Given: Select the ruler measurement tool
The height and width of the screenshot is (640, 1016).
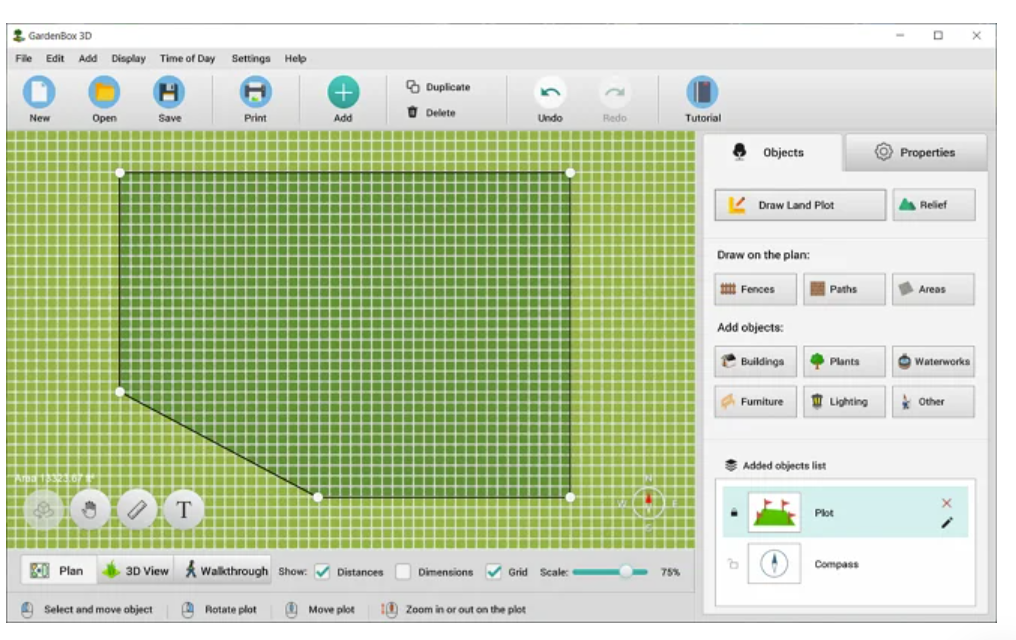Looking at the screenshot, I should (136, 510).
